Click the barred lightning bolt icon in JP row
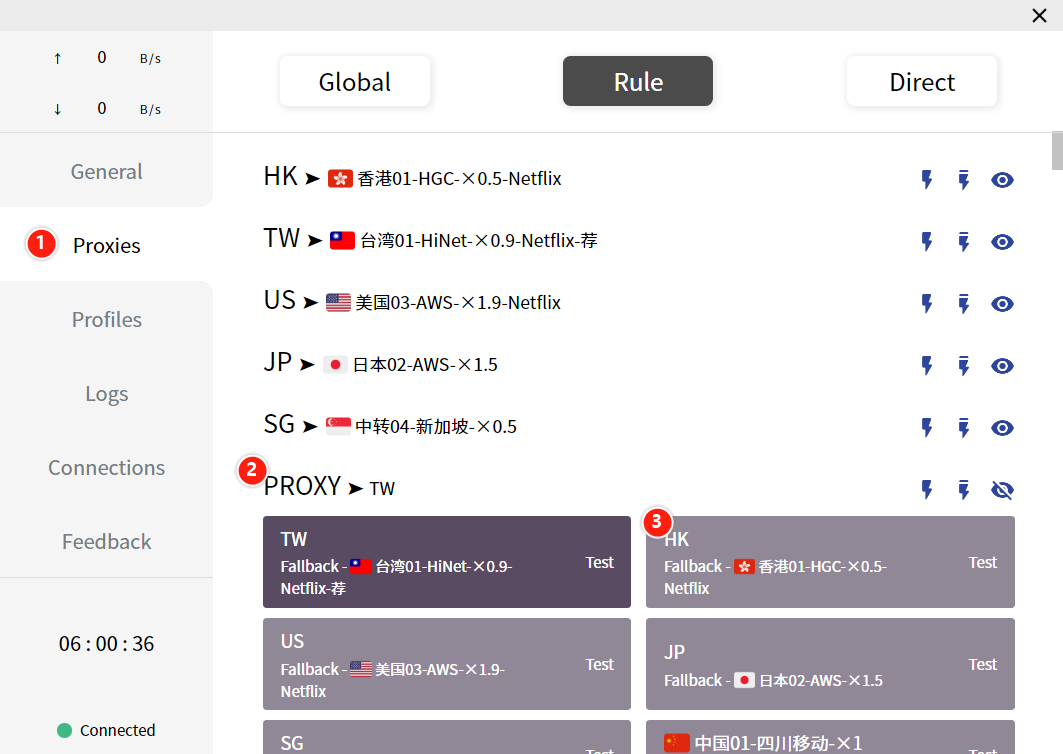The width and height of the screenshot is (1063, 754). [x=964, y=366]
